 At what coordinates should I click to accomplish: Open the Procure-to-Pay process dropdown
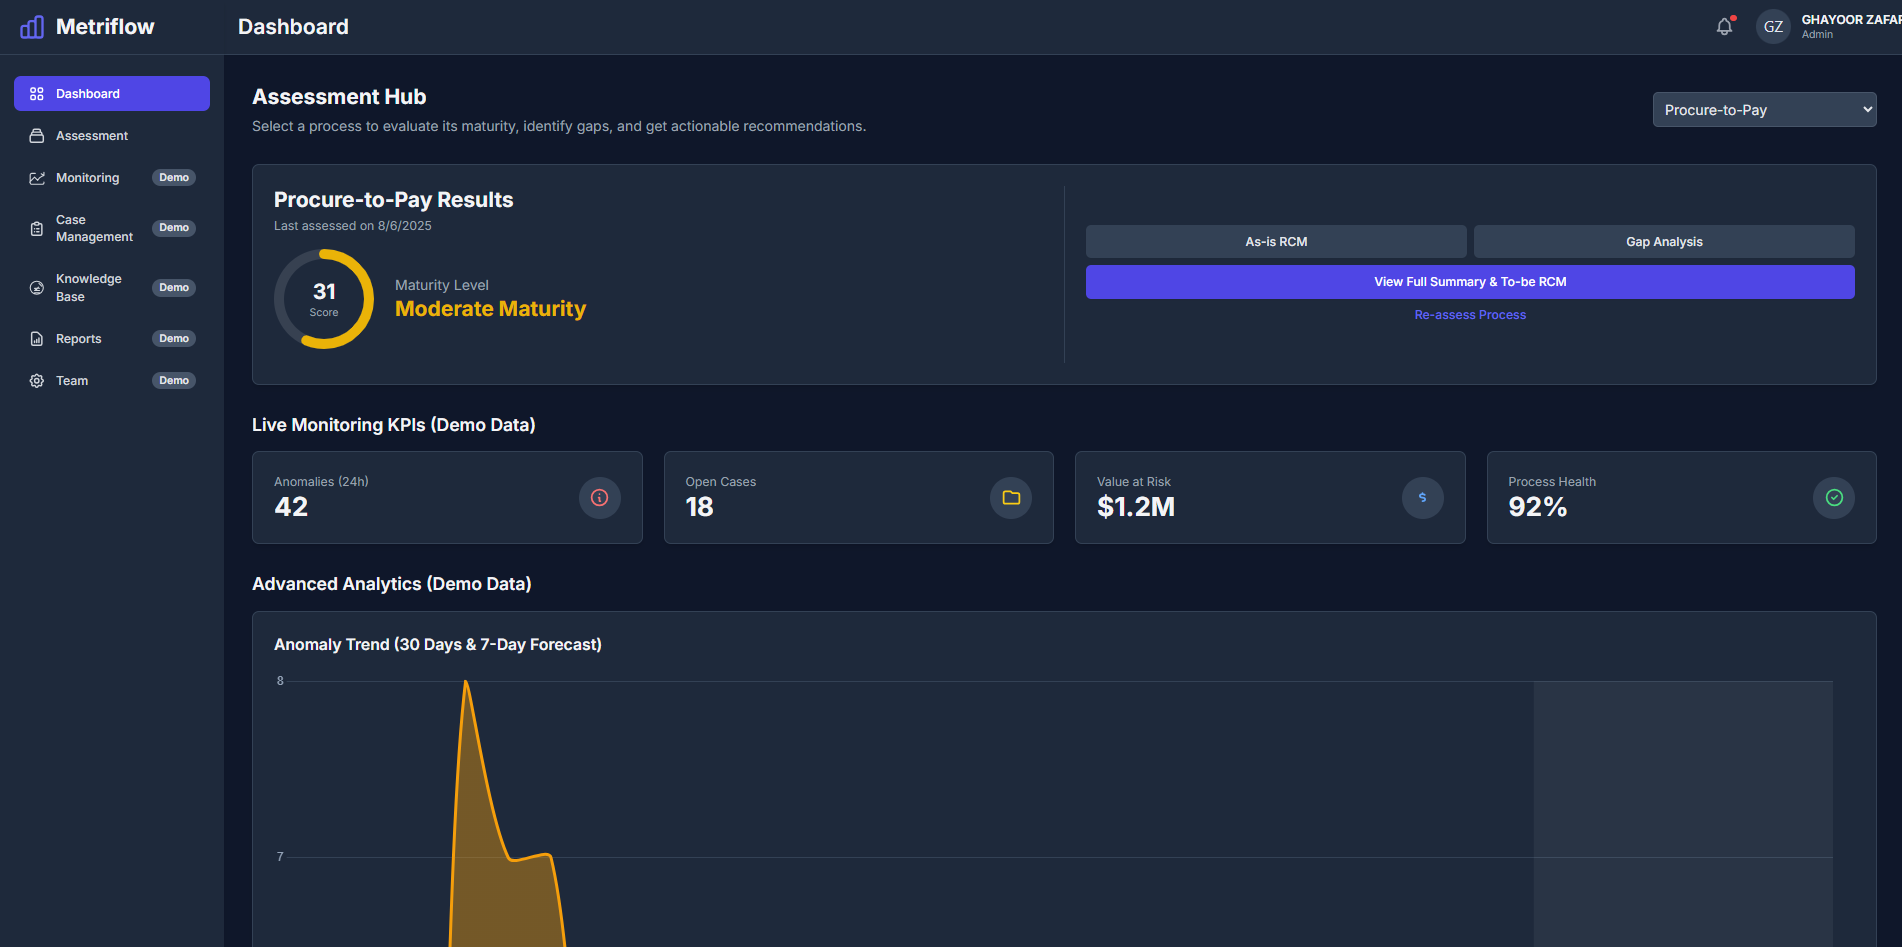[1763, 109]
